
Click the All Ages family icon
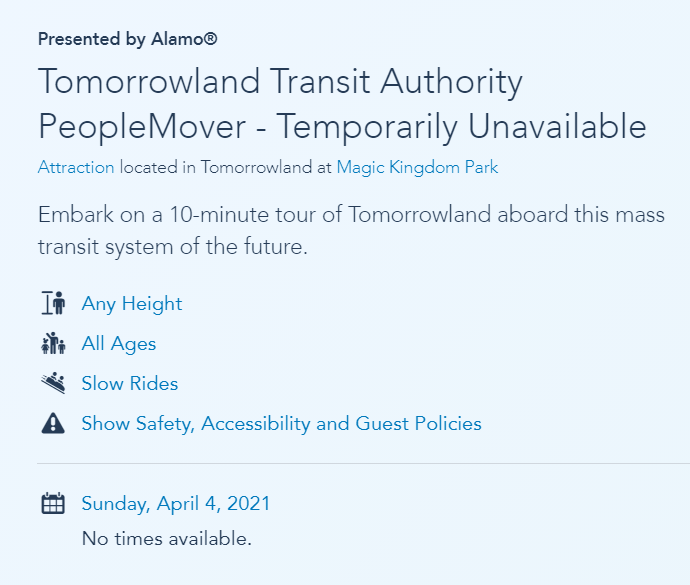tap(53, 344)
